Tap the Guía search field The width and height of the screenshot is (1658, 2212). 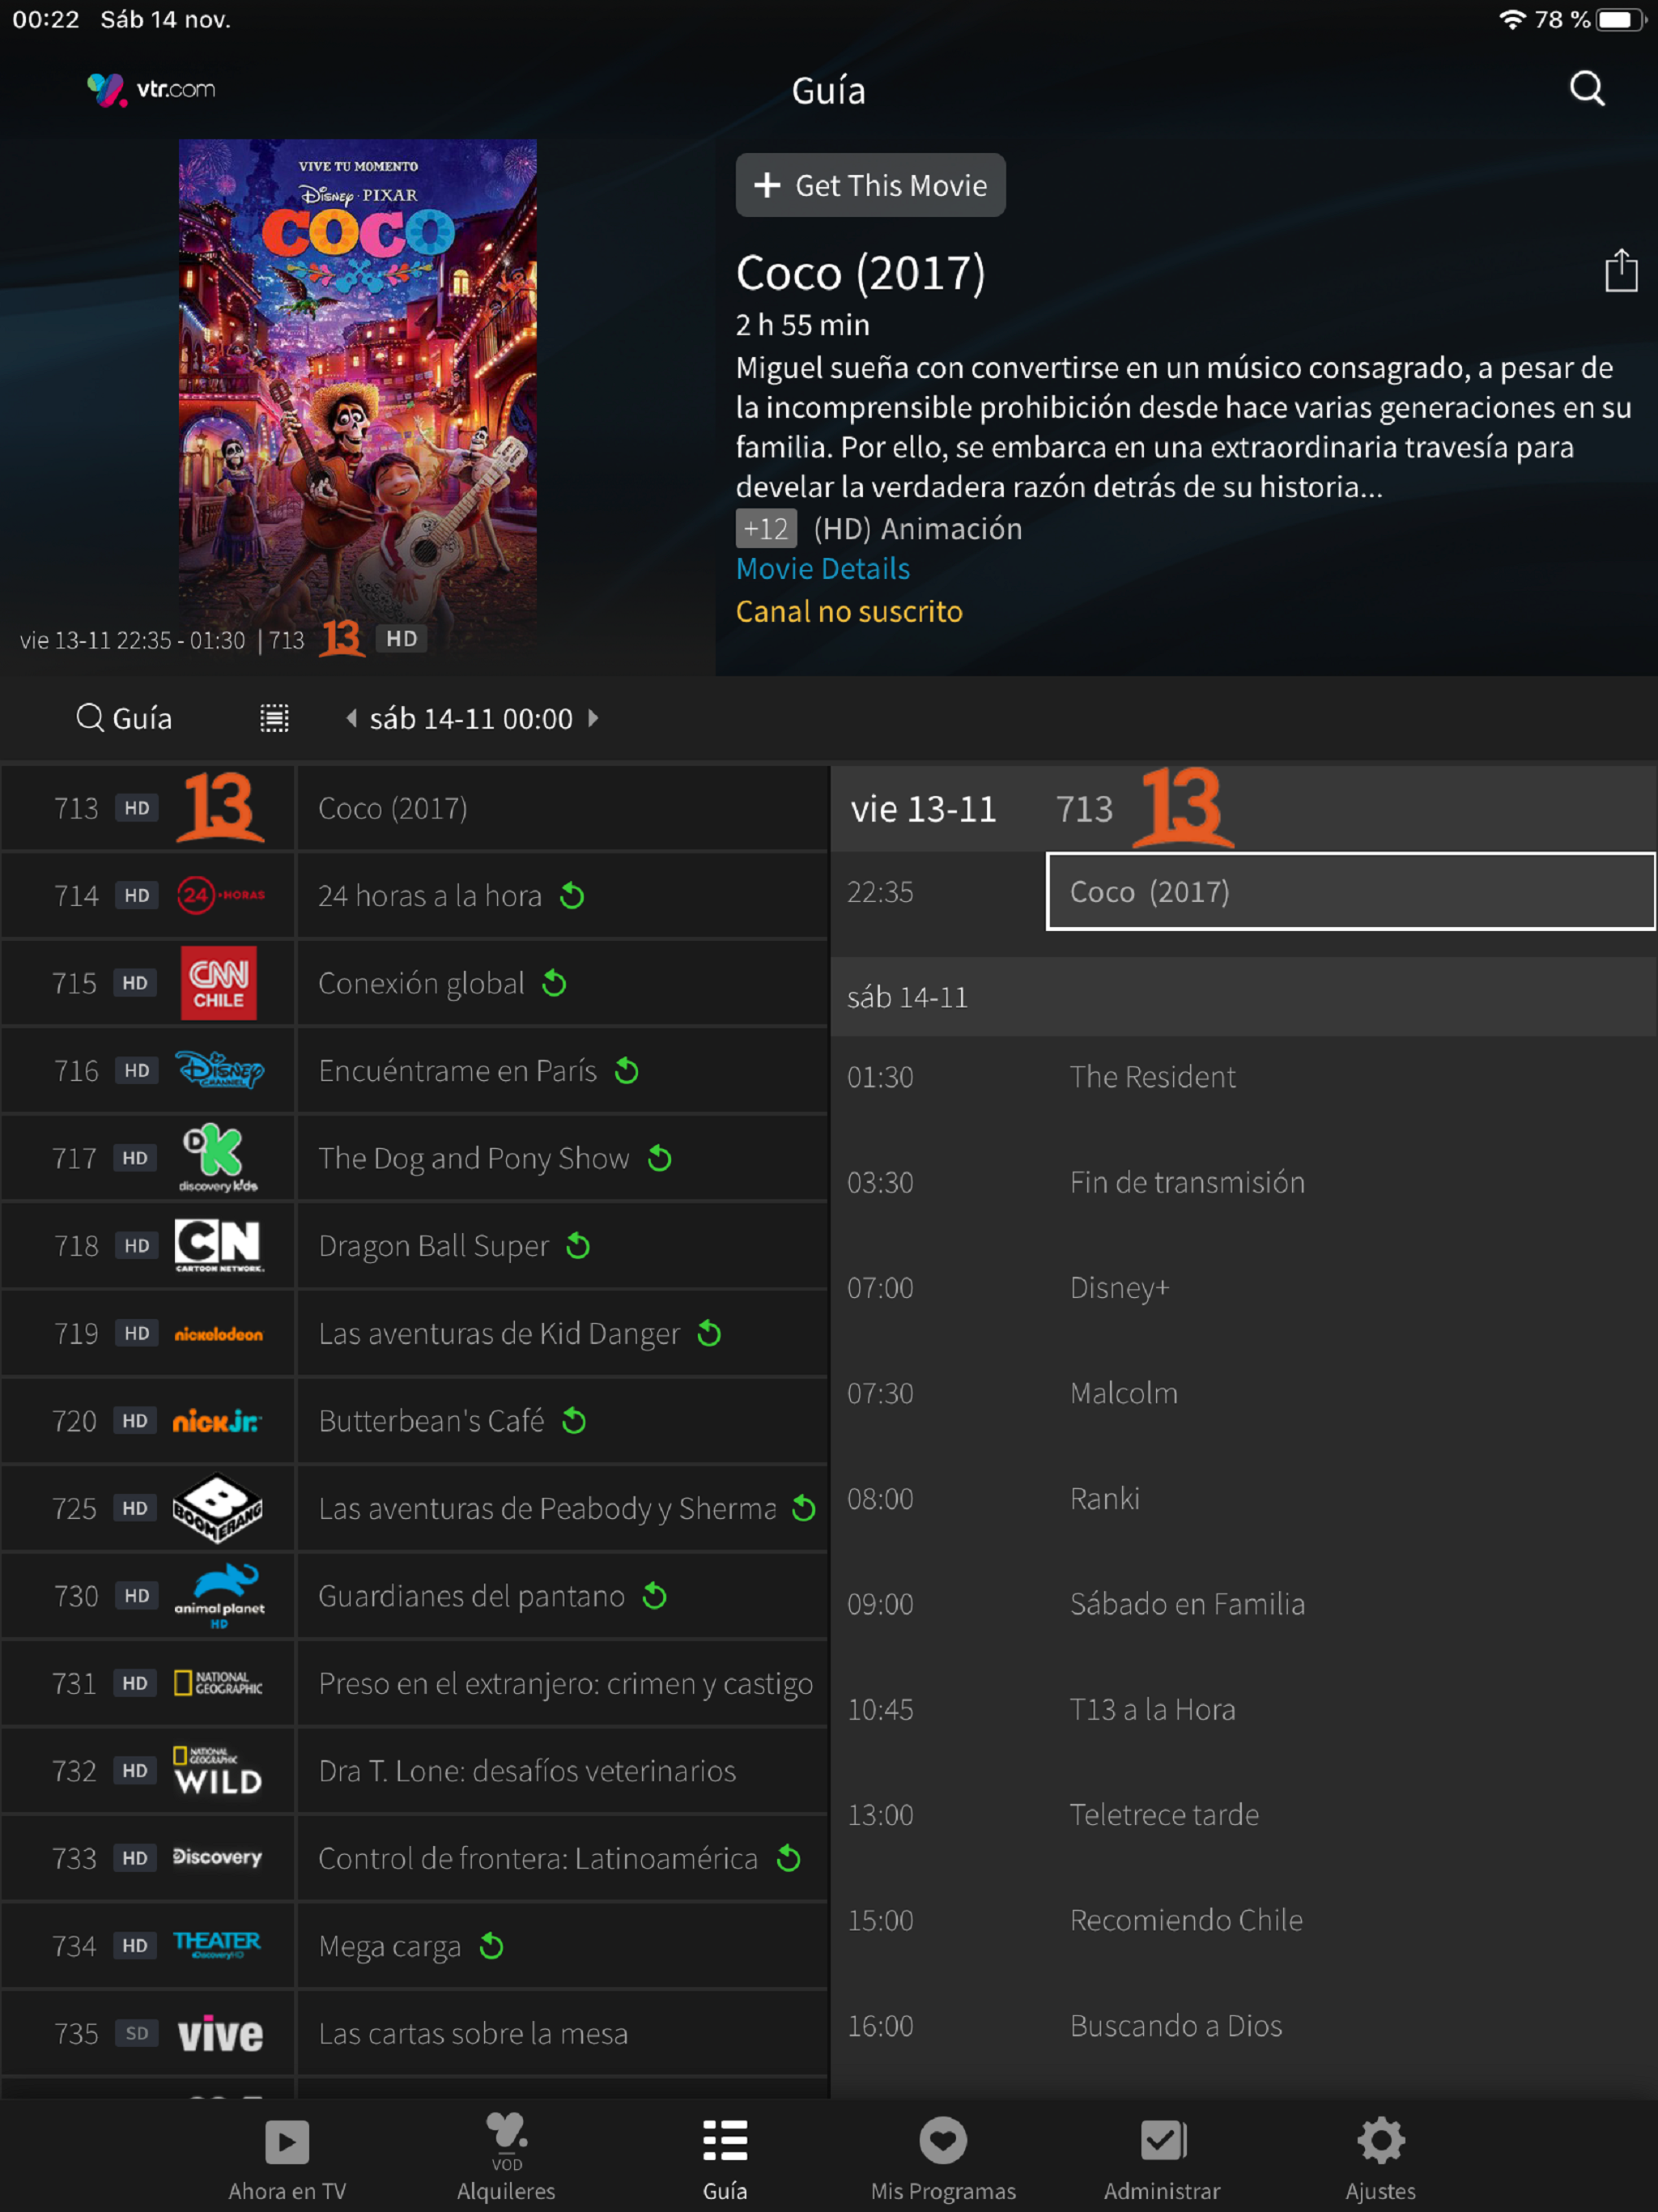[125, 718]
